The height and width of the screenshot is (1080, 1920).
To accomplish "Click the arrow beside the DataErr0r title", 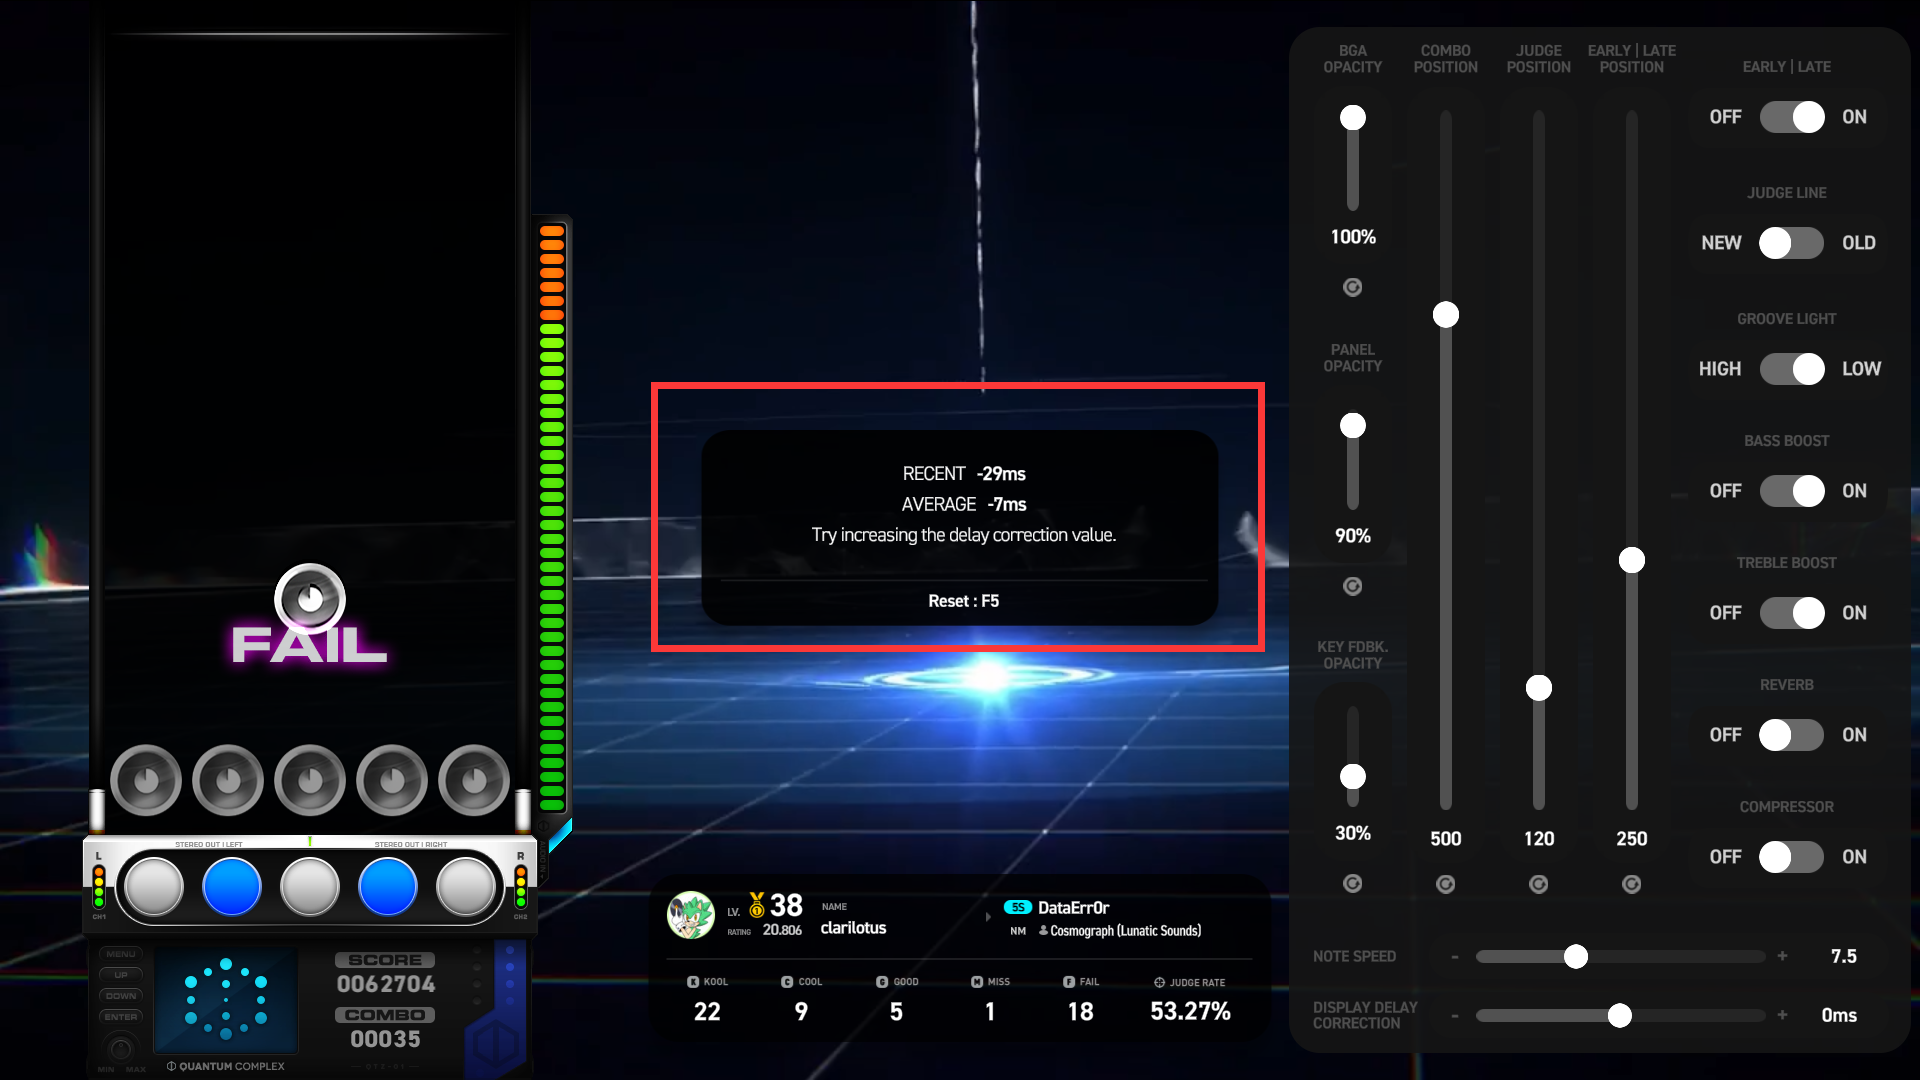I will click(988, 917).
